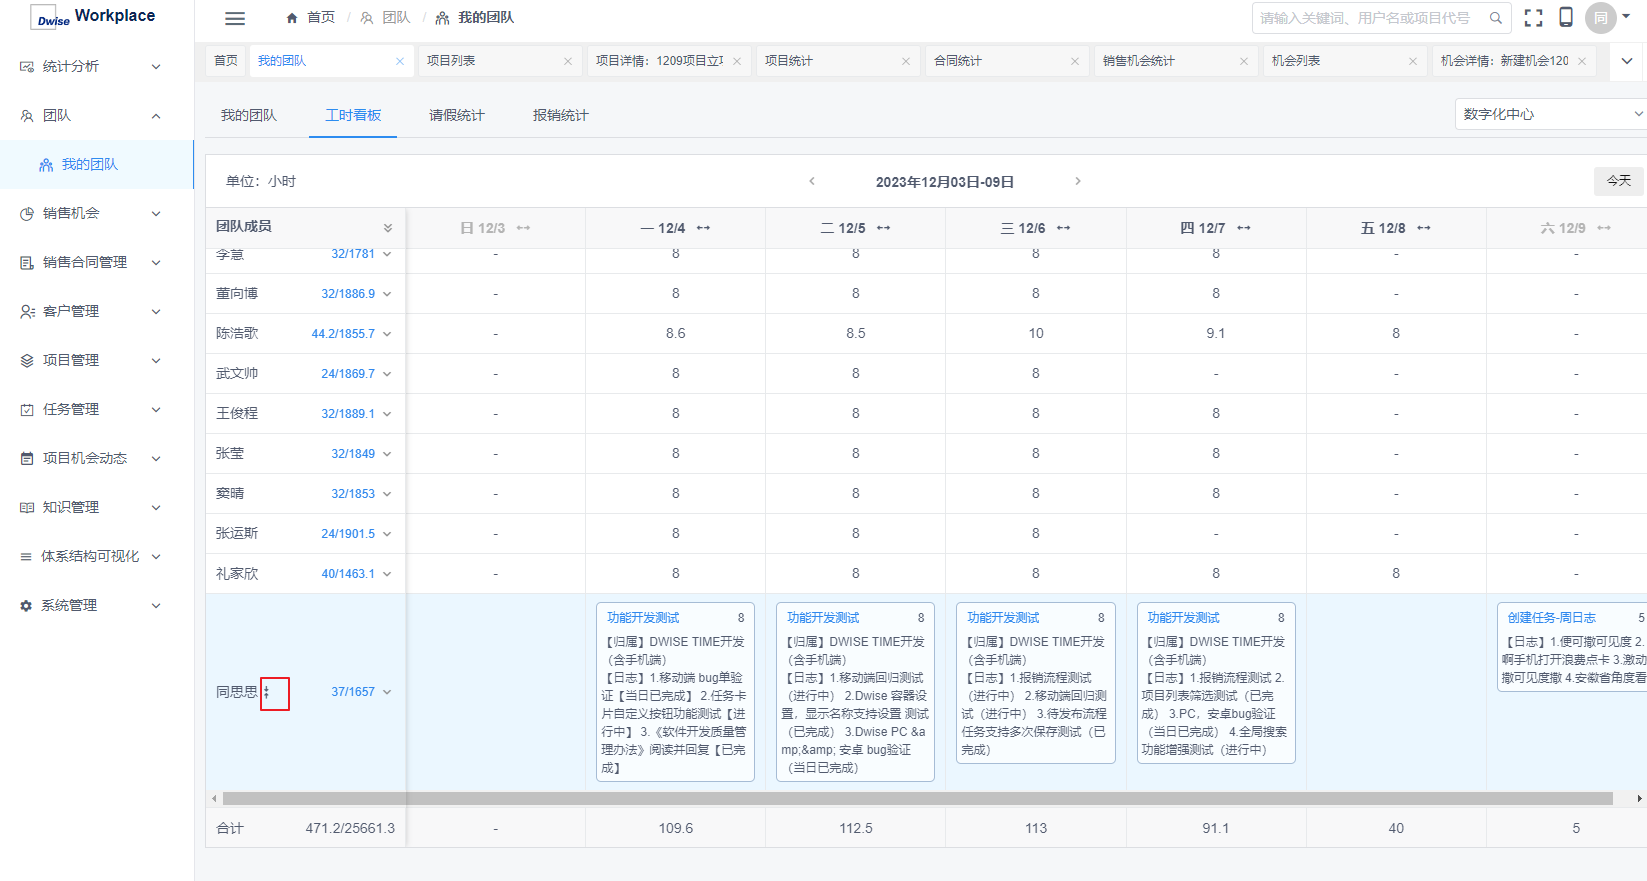Screen dimensions: 1647x881
Task: Click the user avatar icon
Action: click(x=1600, y=18)
